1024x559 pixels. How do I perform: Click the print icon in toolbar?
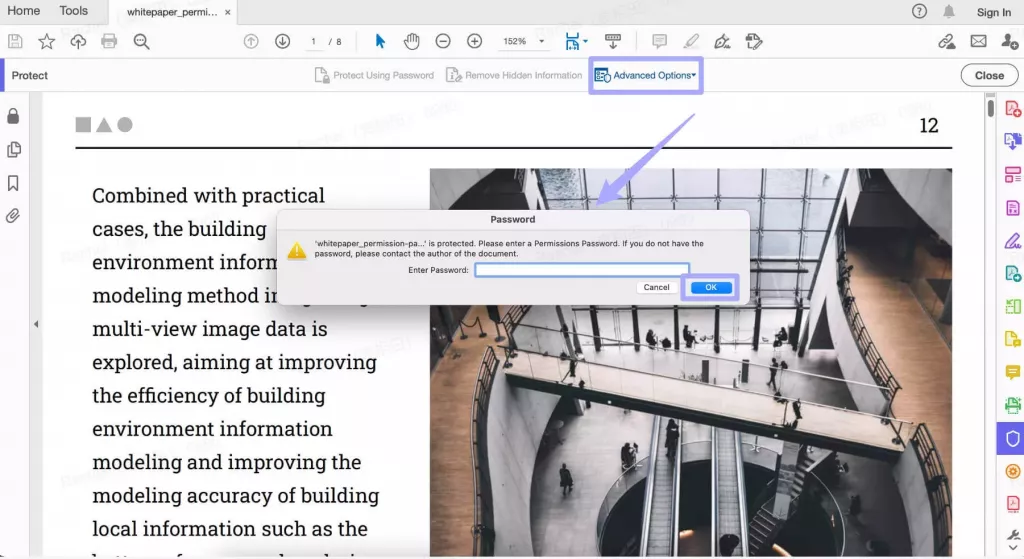point(109,41)
